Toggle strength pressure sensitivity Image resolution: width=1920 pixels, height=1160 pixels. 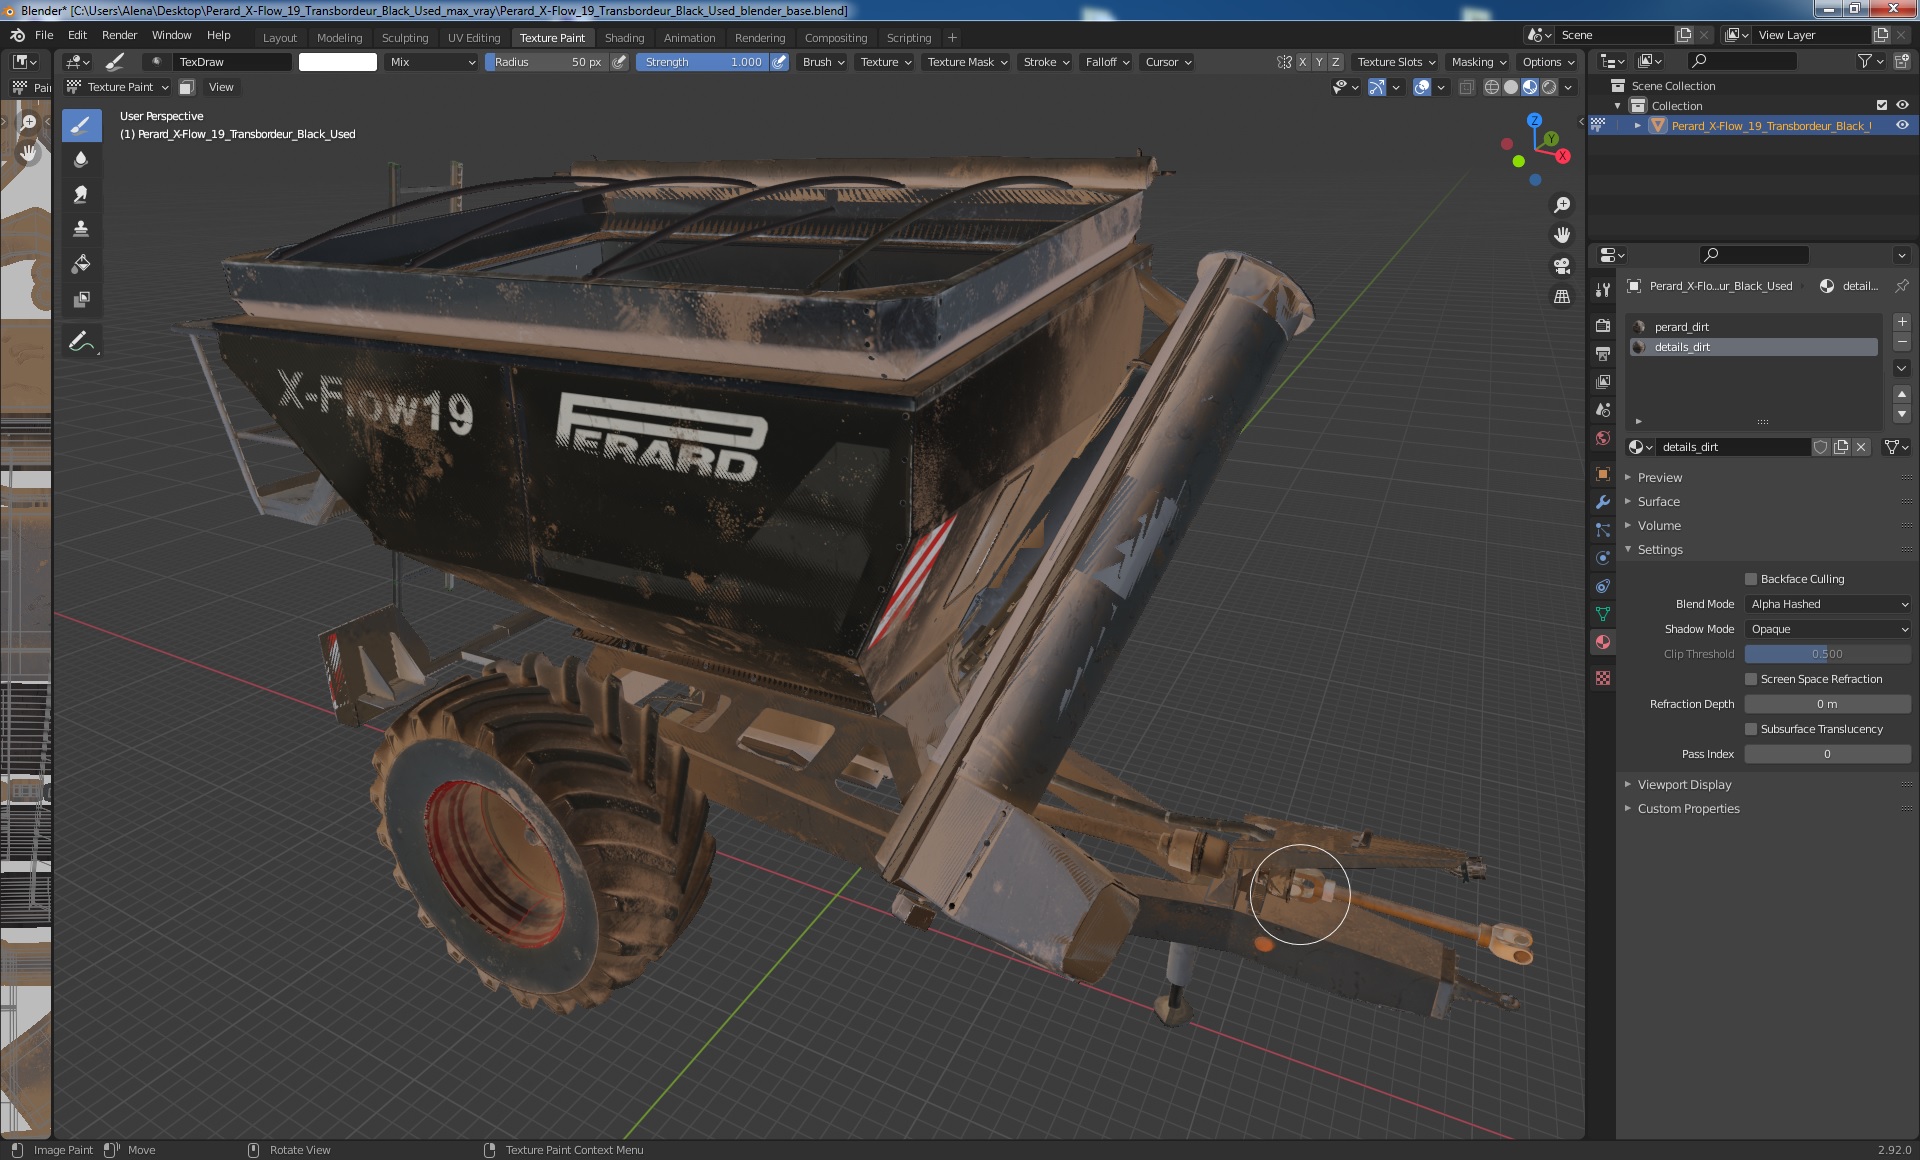click(x=780, y=62)
